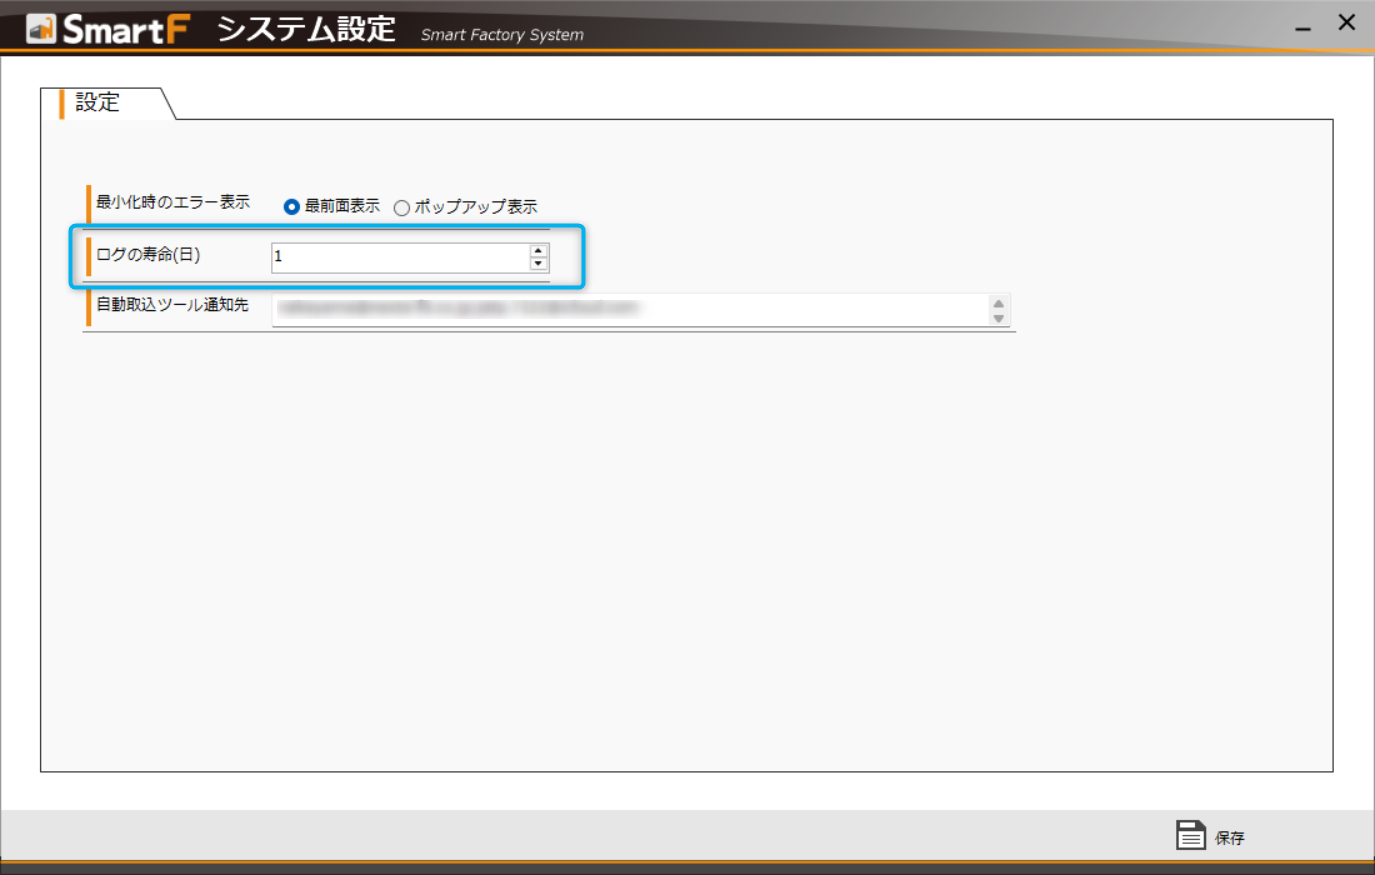
Task: Click the SmartF logo icon in title bar
Action: 41,29
